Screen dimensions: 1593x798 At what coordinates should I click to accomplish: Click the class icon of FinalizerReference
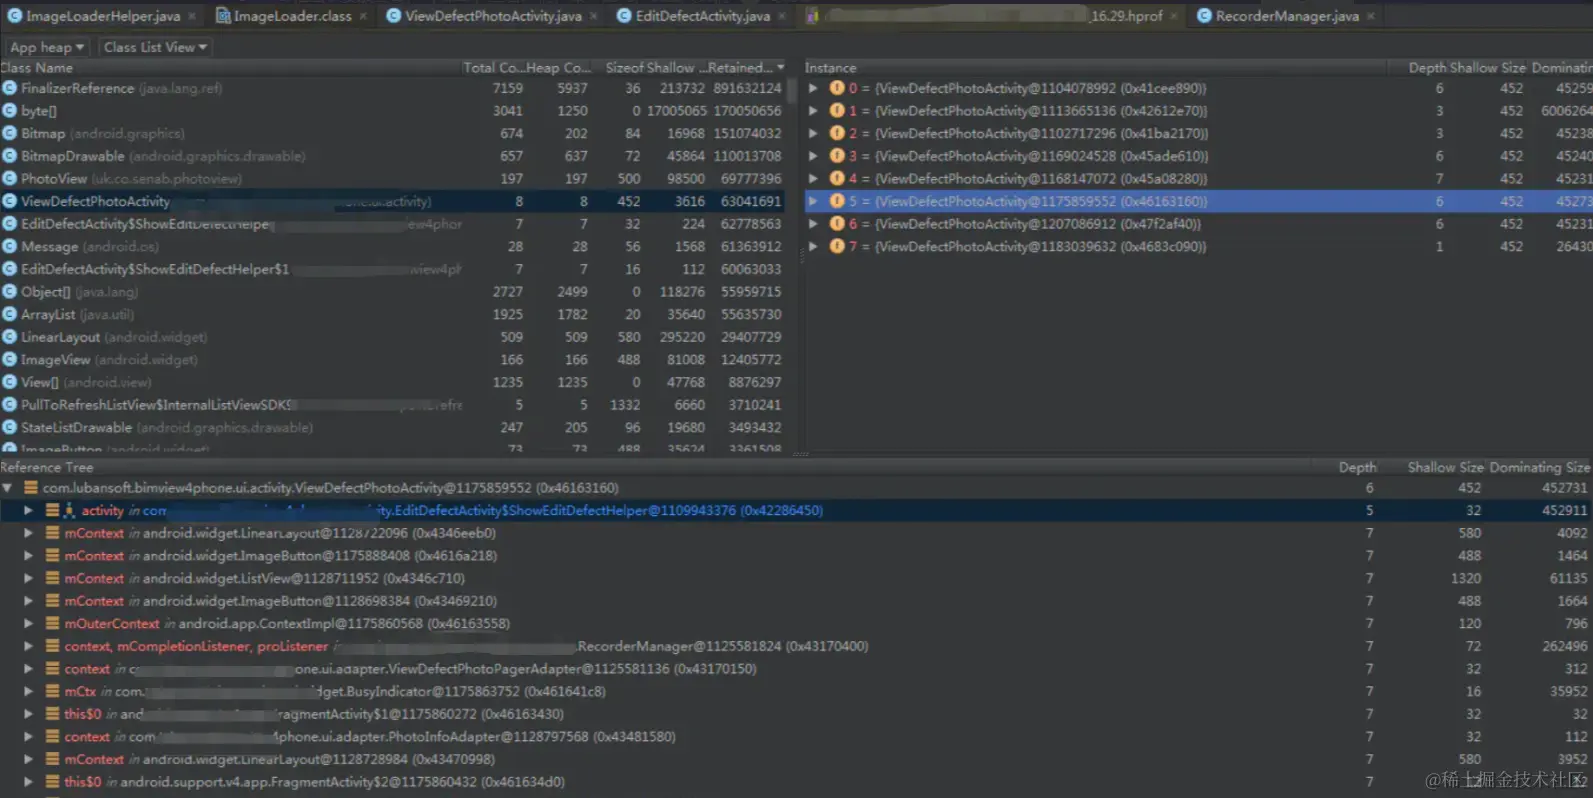point(10,88)
